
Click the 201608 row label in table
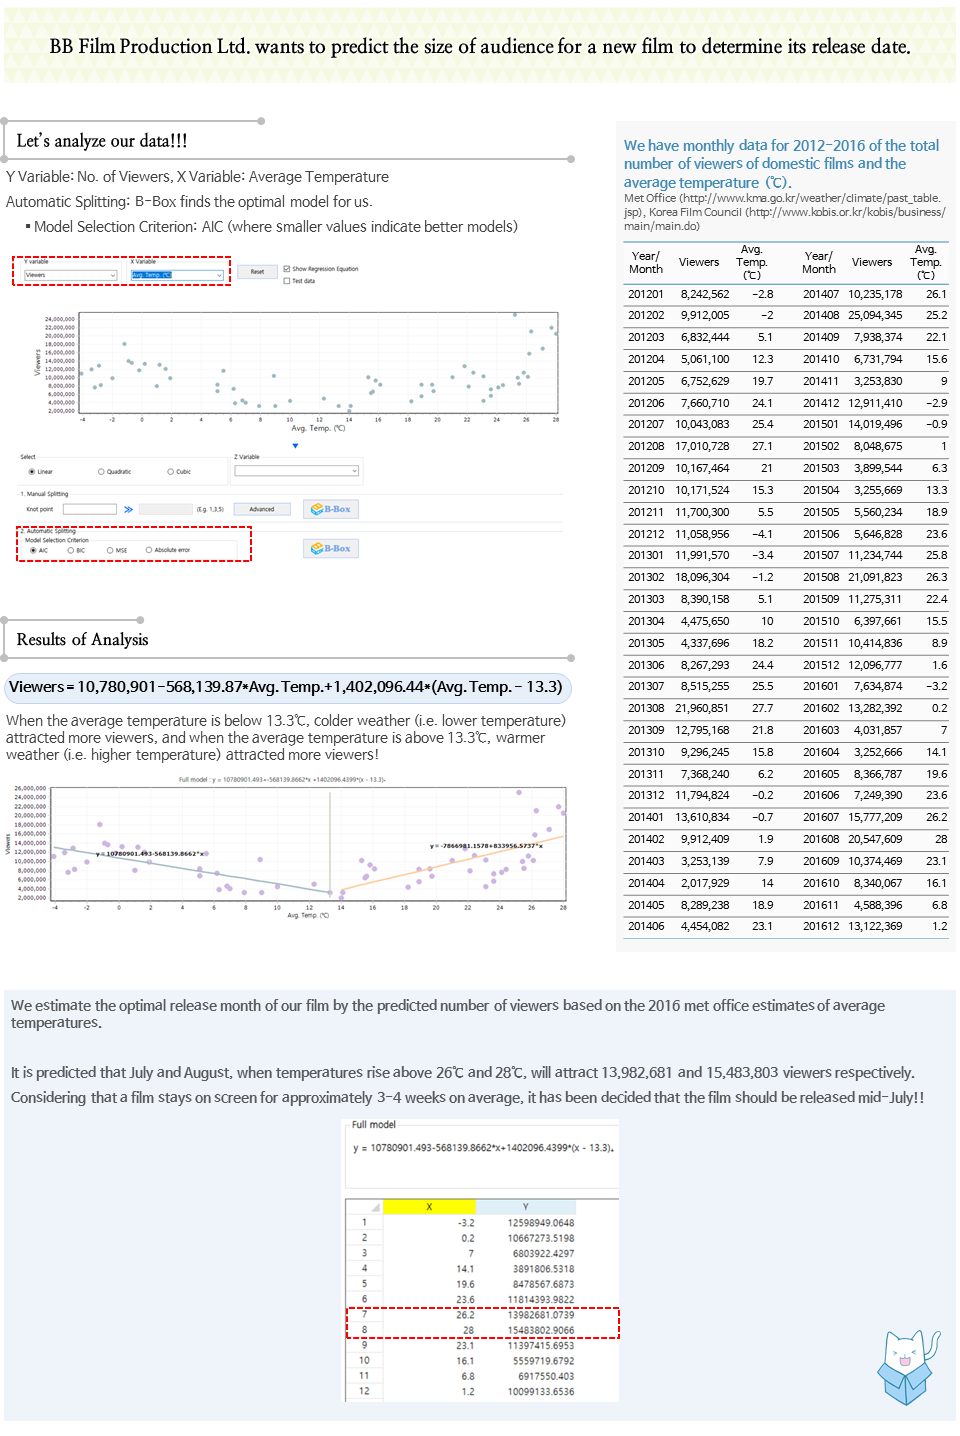point(821,839)
